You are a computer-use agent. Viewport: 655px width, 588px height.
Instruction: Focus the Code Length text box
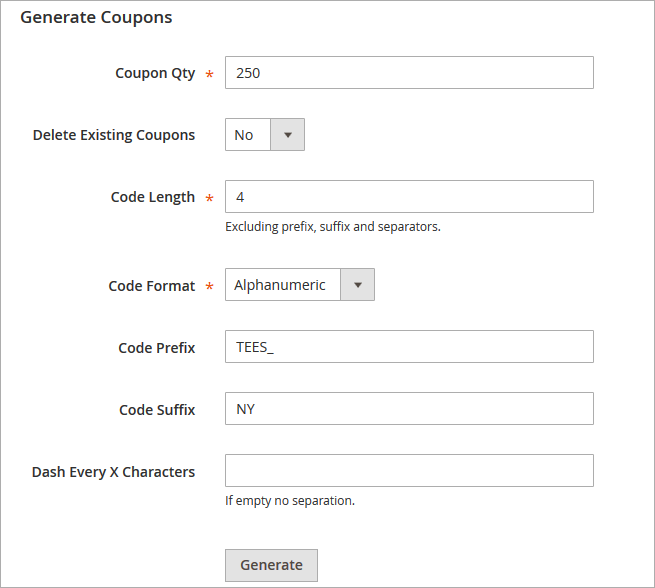409,197
